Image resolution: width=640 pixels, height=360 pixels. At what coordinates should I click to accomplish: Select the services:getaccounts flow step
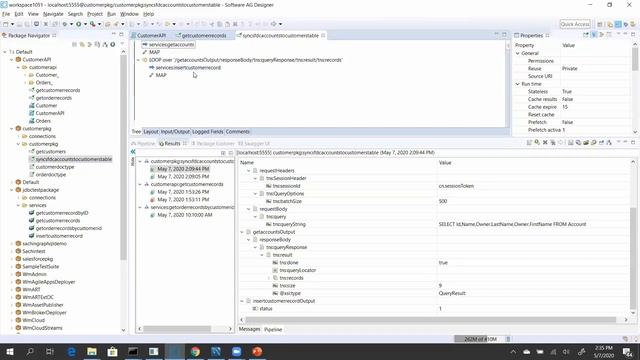(171, 44)
